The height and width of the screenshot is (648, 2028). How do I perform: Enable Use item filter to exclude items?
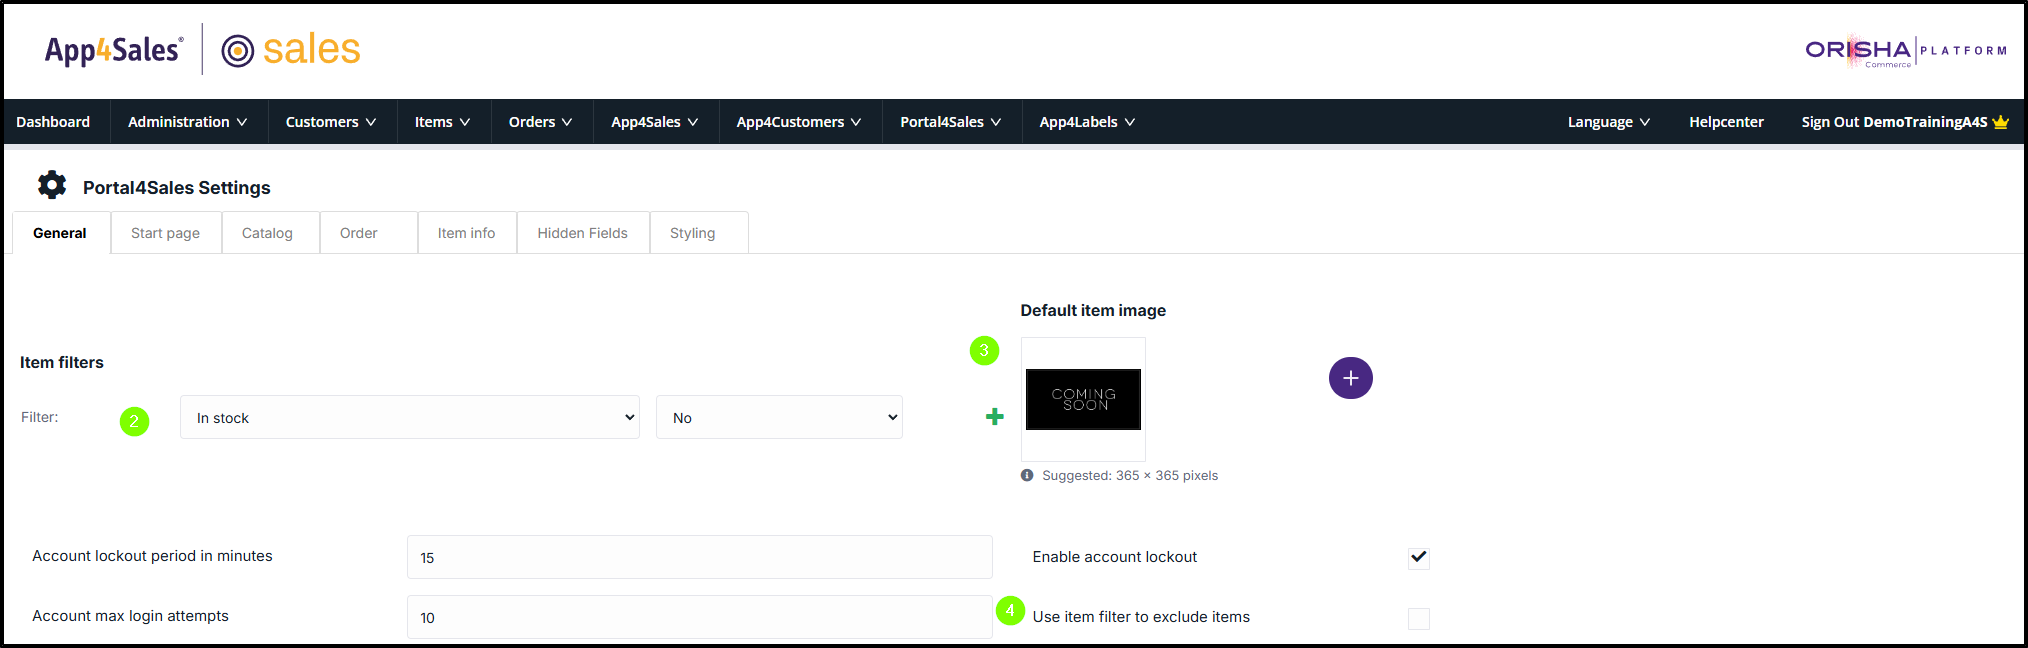coord(1418,618)
